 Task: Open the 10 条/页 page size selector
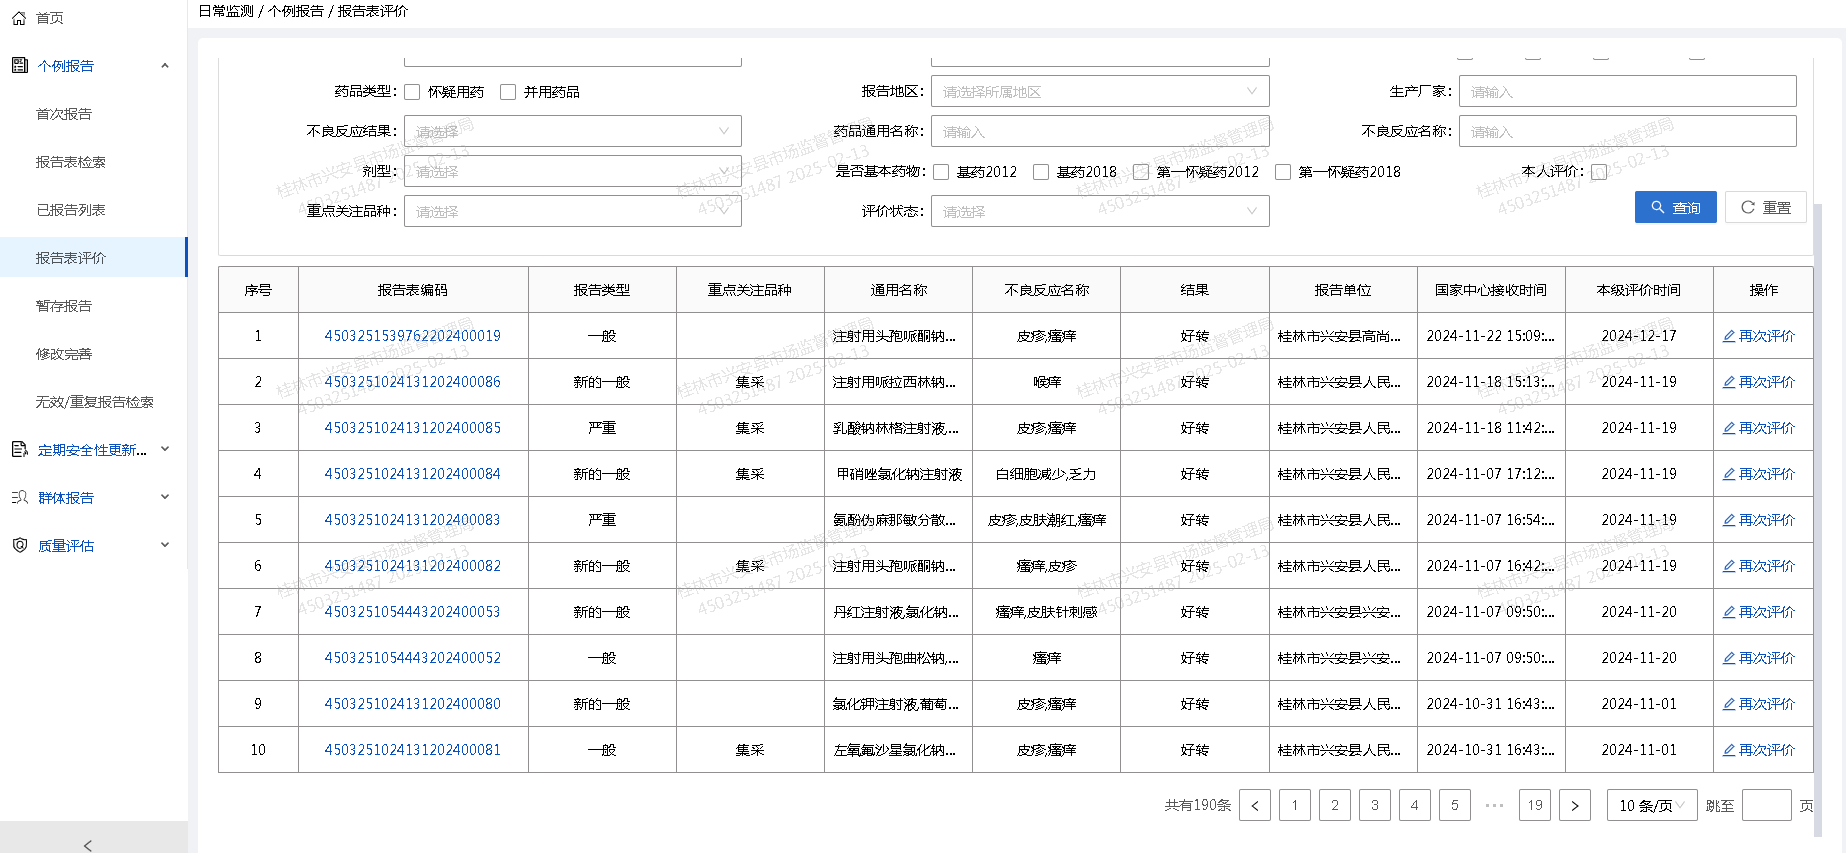click(x=1651, y=806)
